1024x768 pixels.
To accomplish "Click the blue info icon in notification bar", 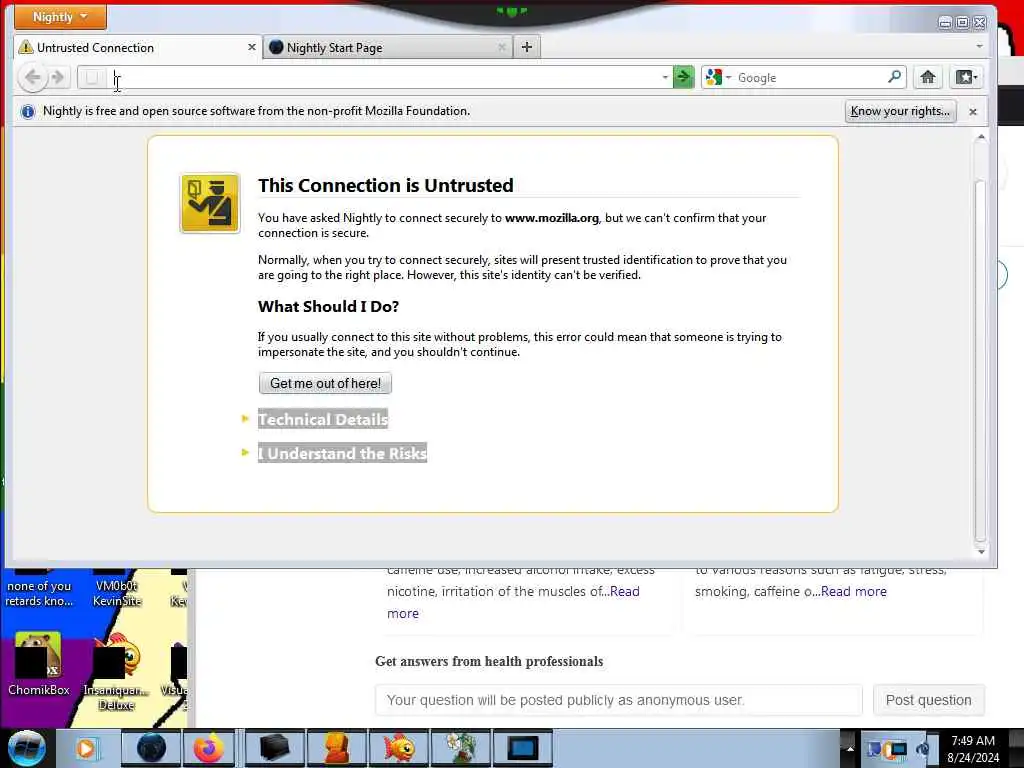I will tap(27, 112).
